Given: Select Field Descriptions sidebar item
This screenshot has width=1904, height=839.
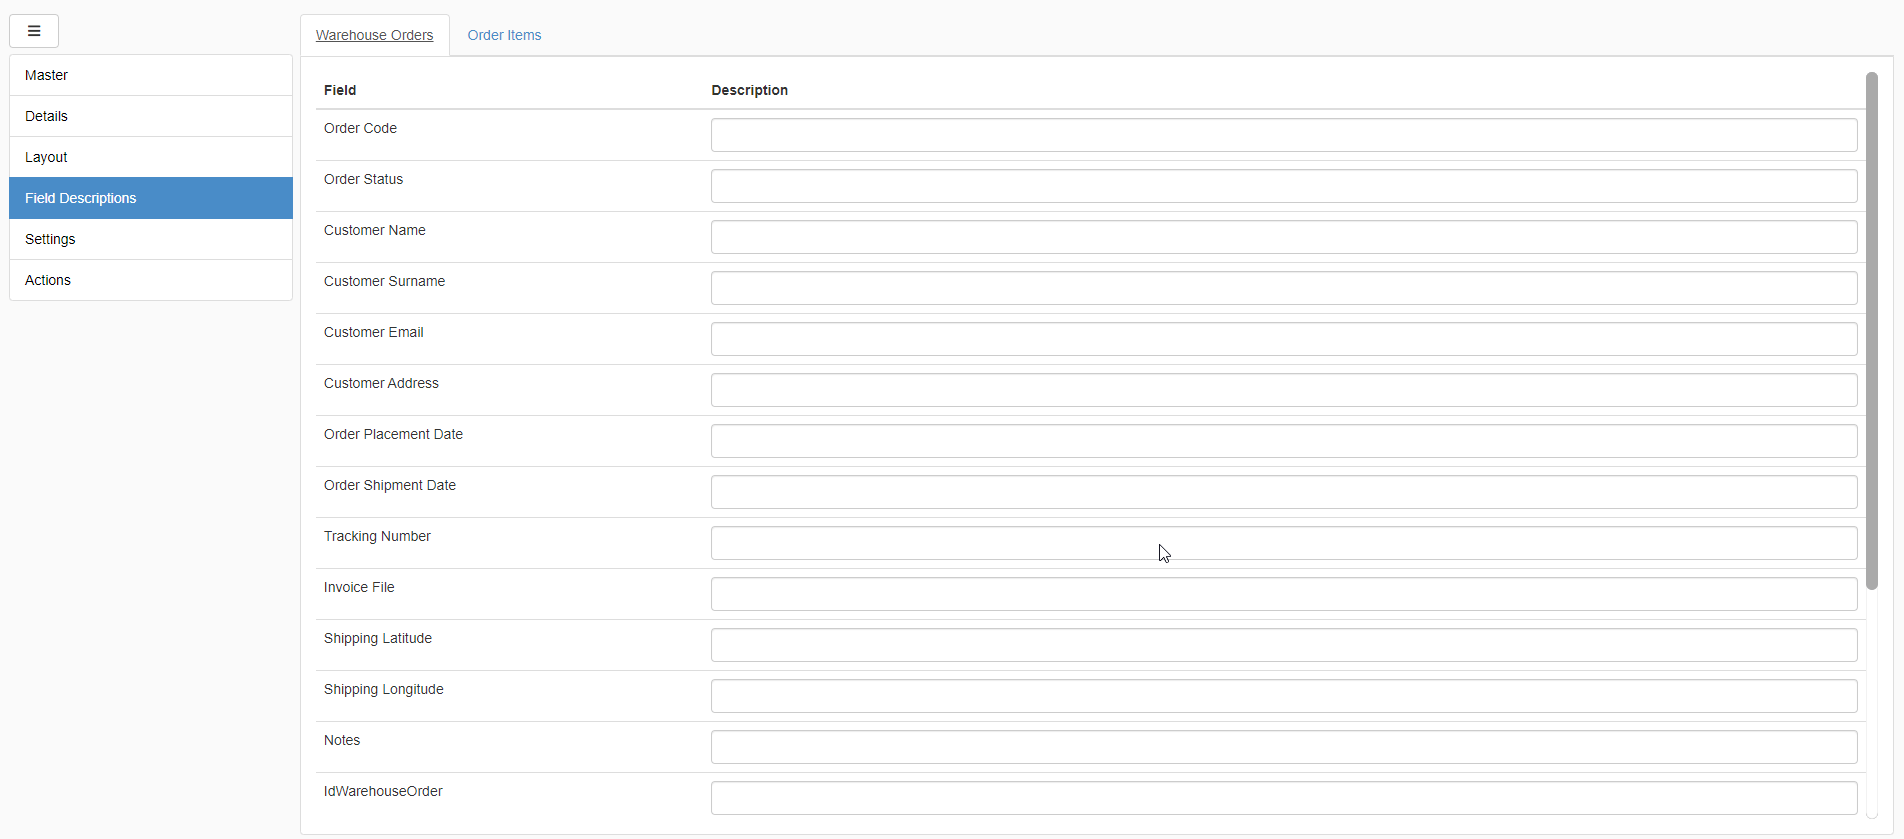Looking at the screenshot, I should (151, 198).
